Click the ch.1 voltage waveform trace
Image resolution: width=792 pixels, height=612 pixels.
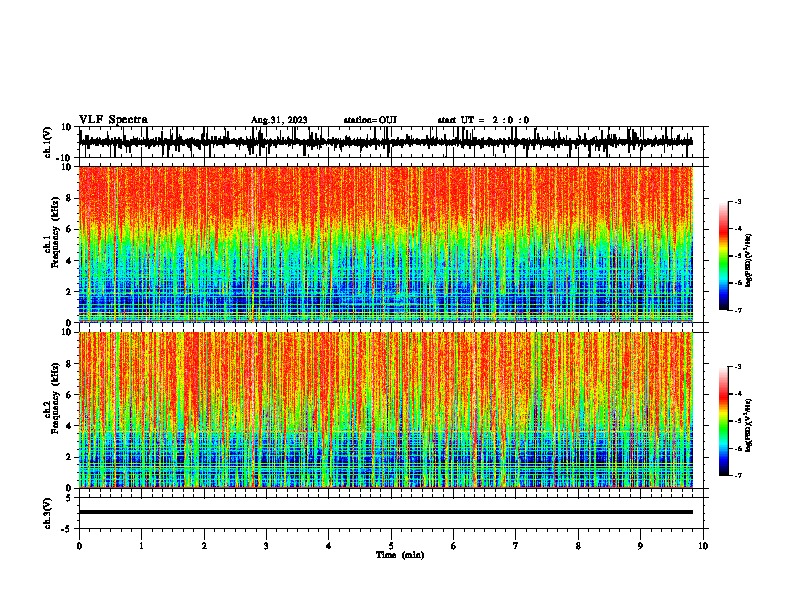tap(386, 142)
